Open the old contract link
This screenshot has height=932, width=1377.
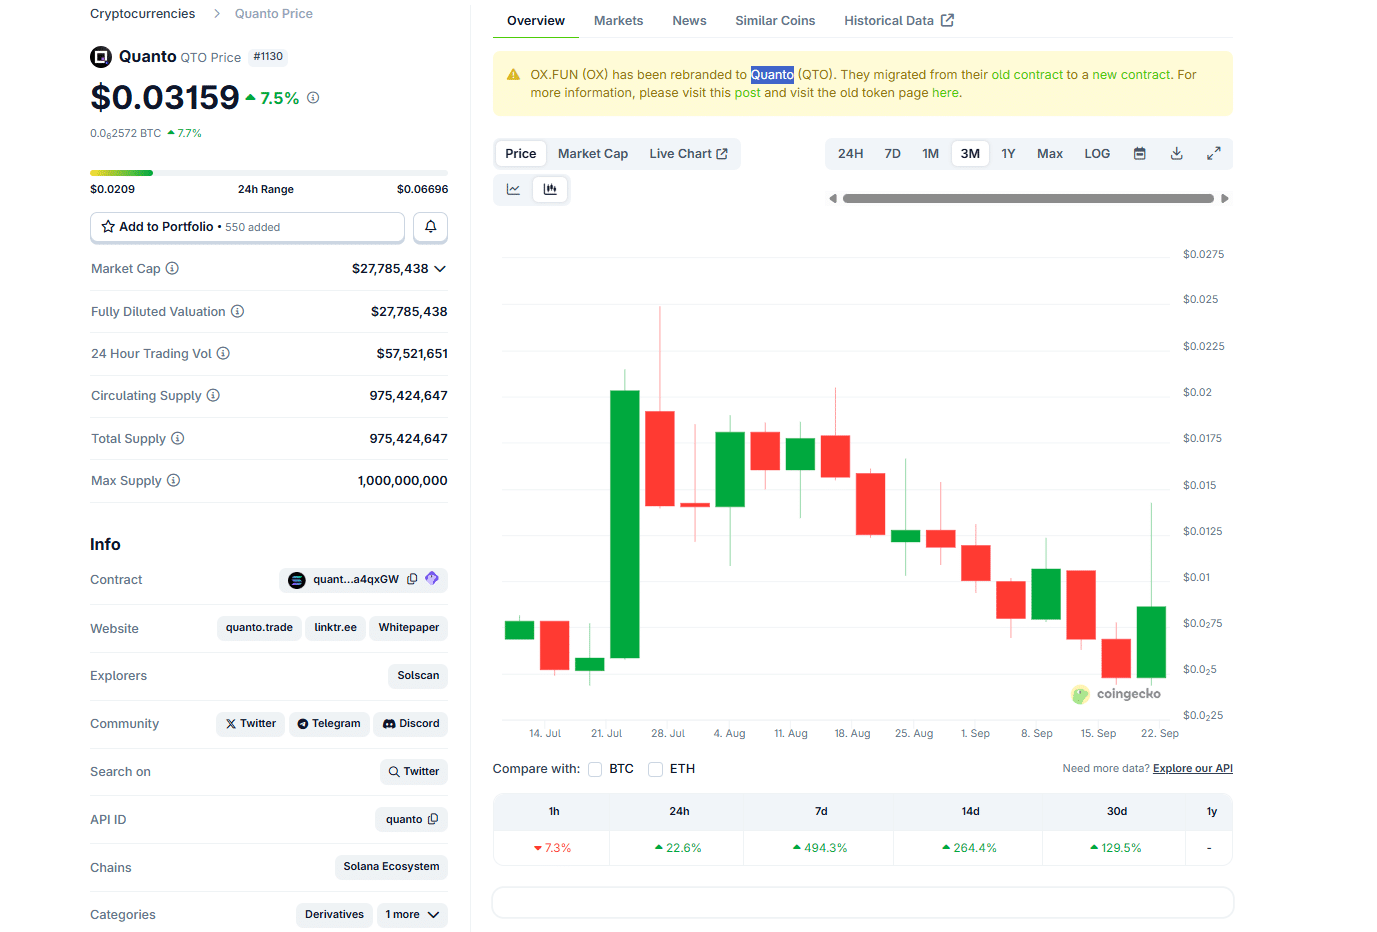(1027, 75)
